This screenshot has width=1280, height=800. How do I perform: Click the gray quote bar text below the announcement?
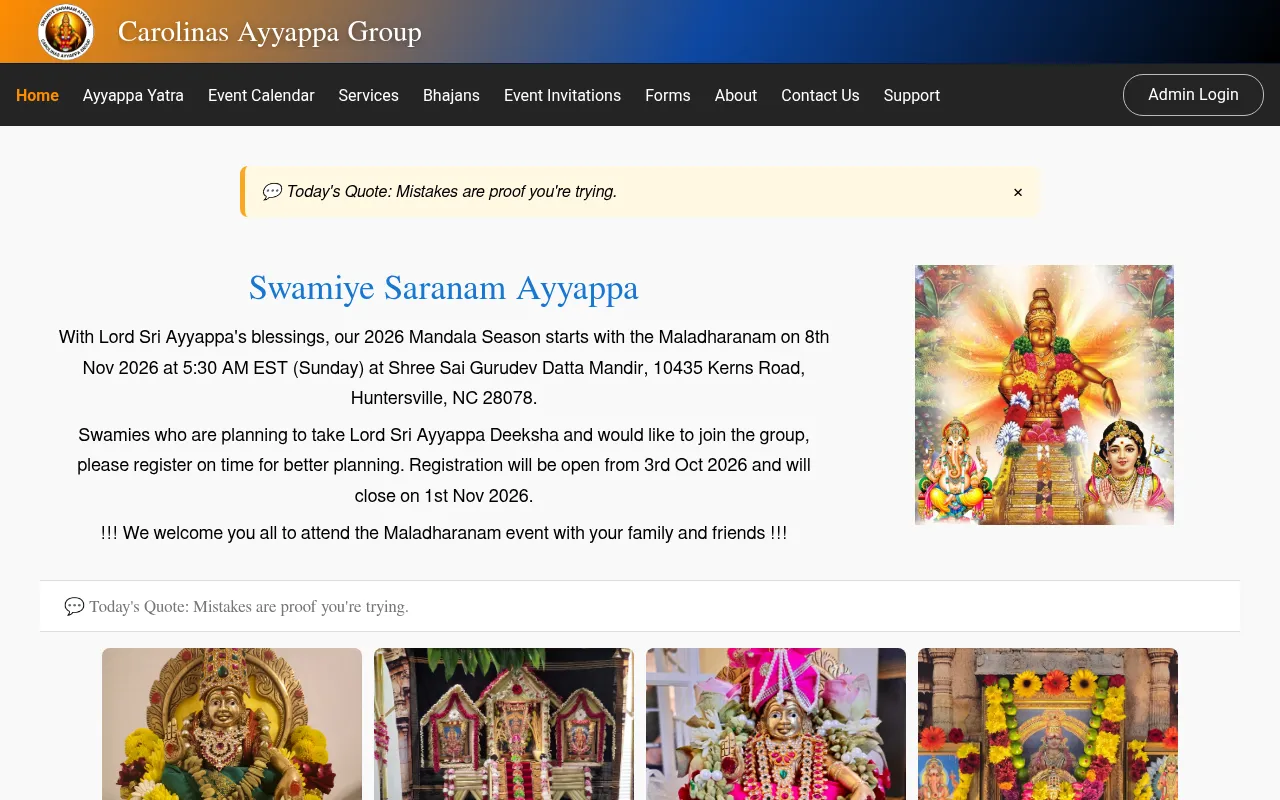click(248, 606)
